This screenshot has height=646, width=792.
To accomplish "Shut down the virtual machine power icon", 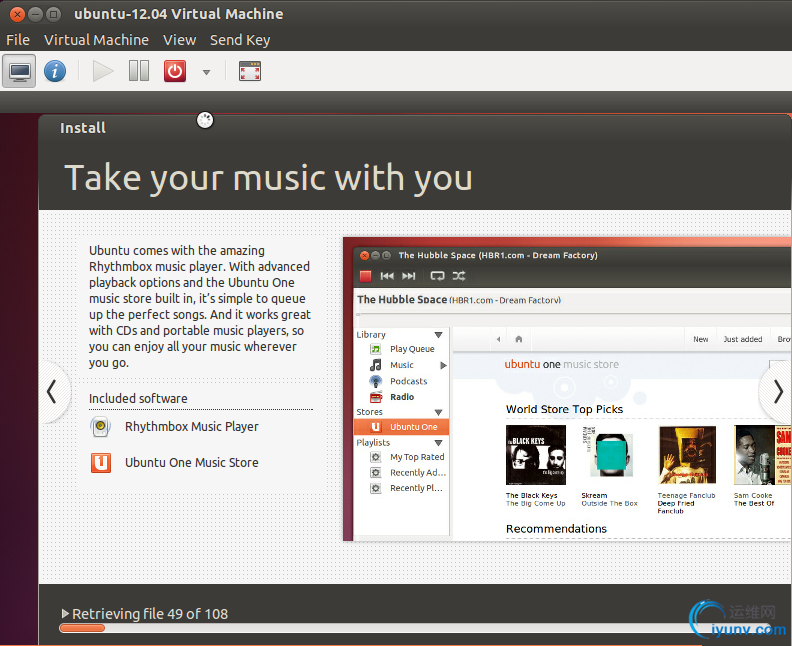I will pyautogui.click(x=175, y=71).
